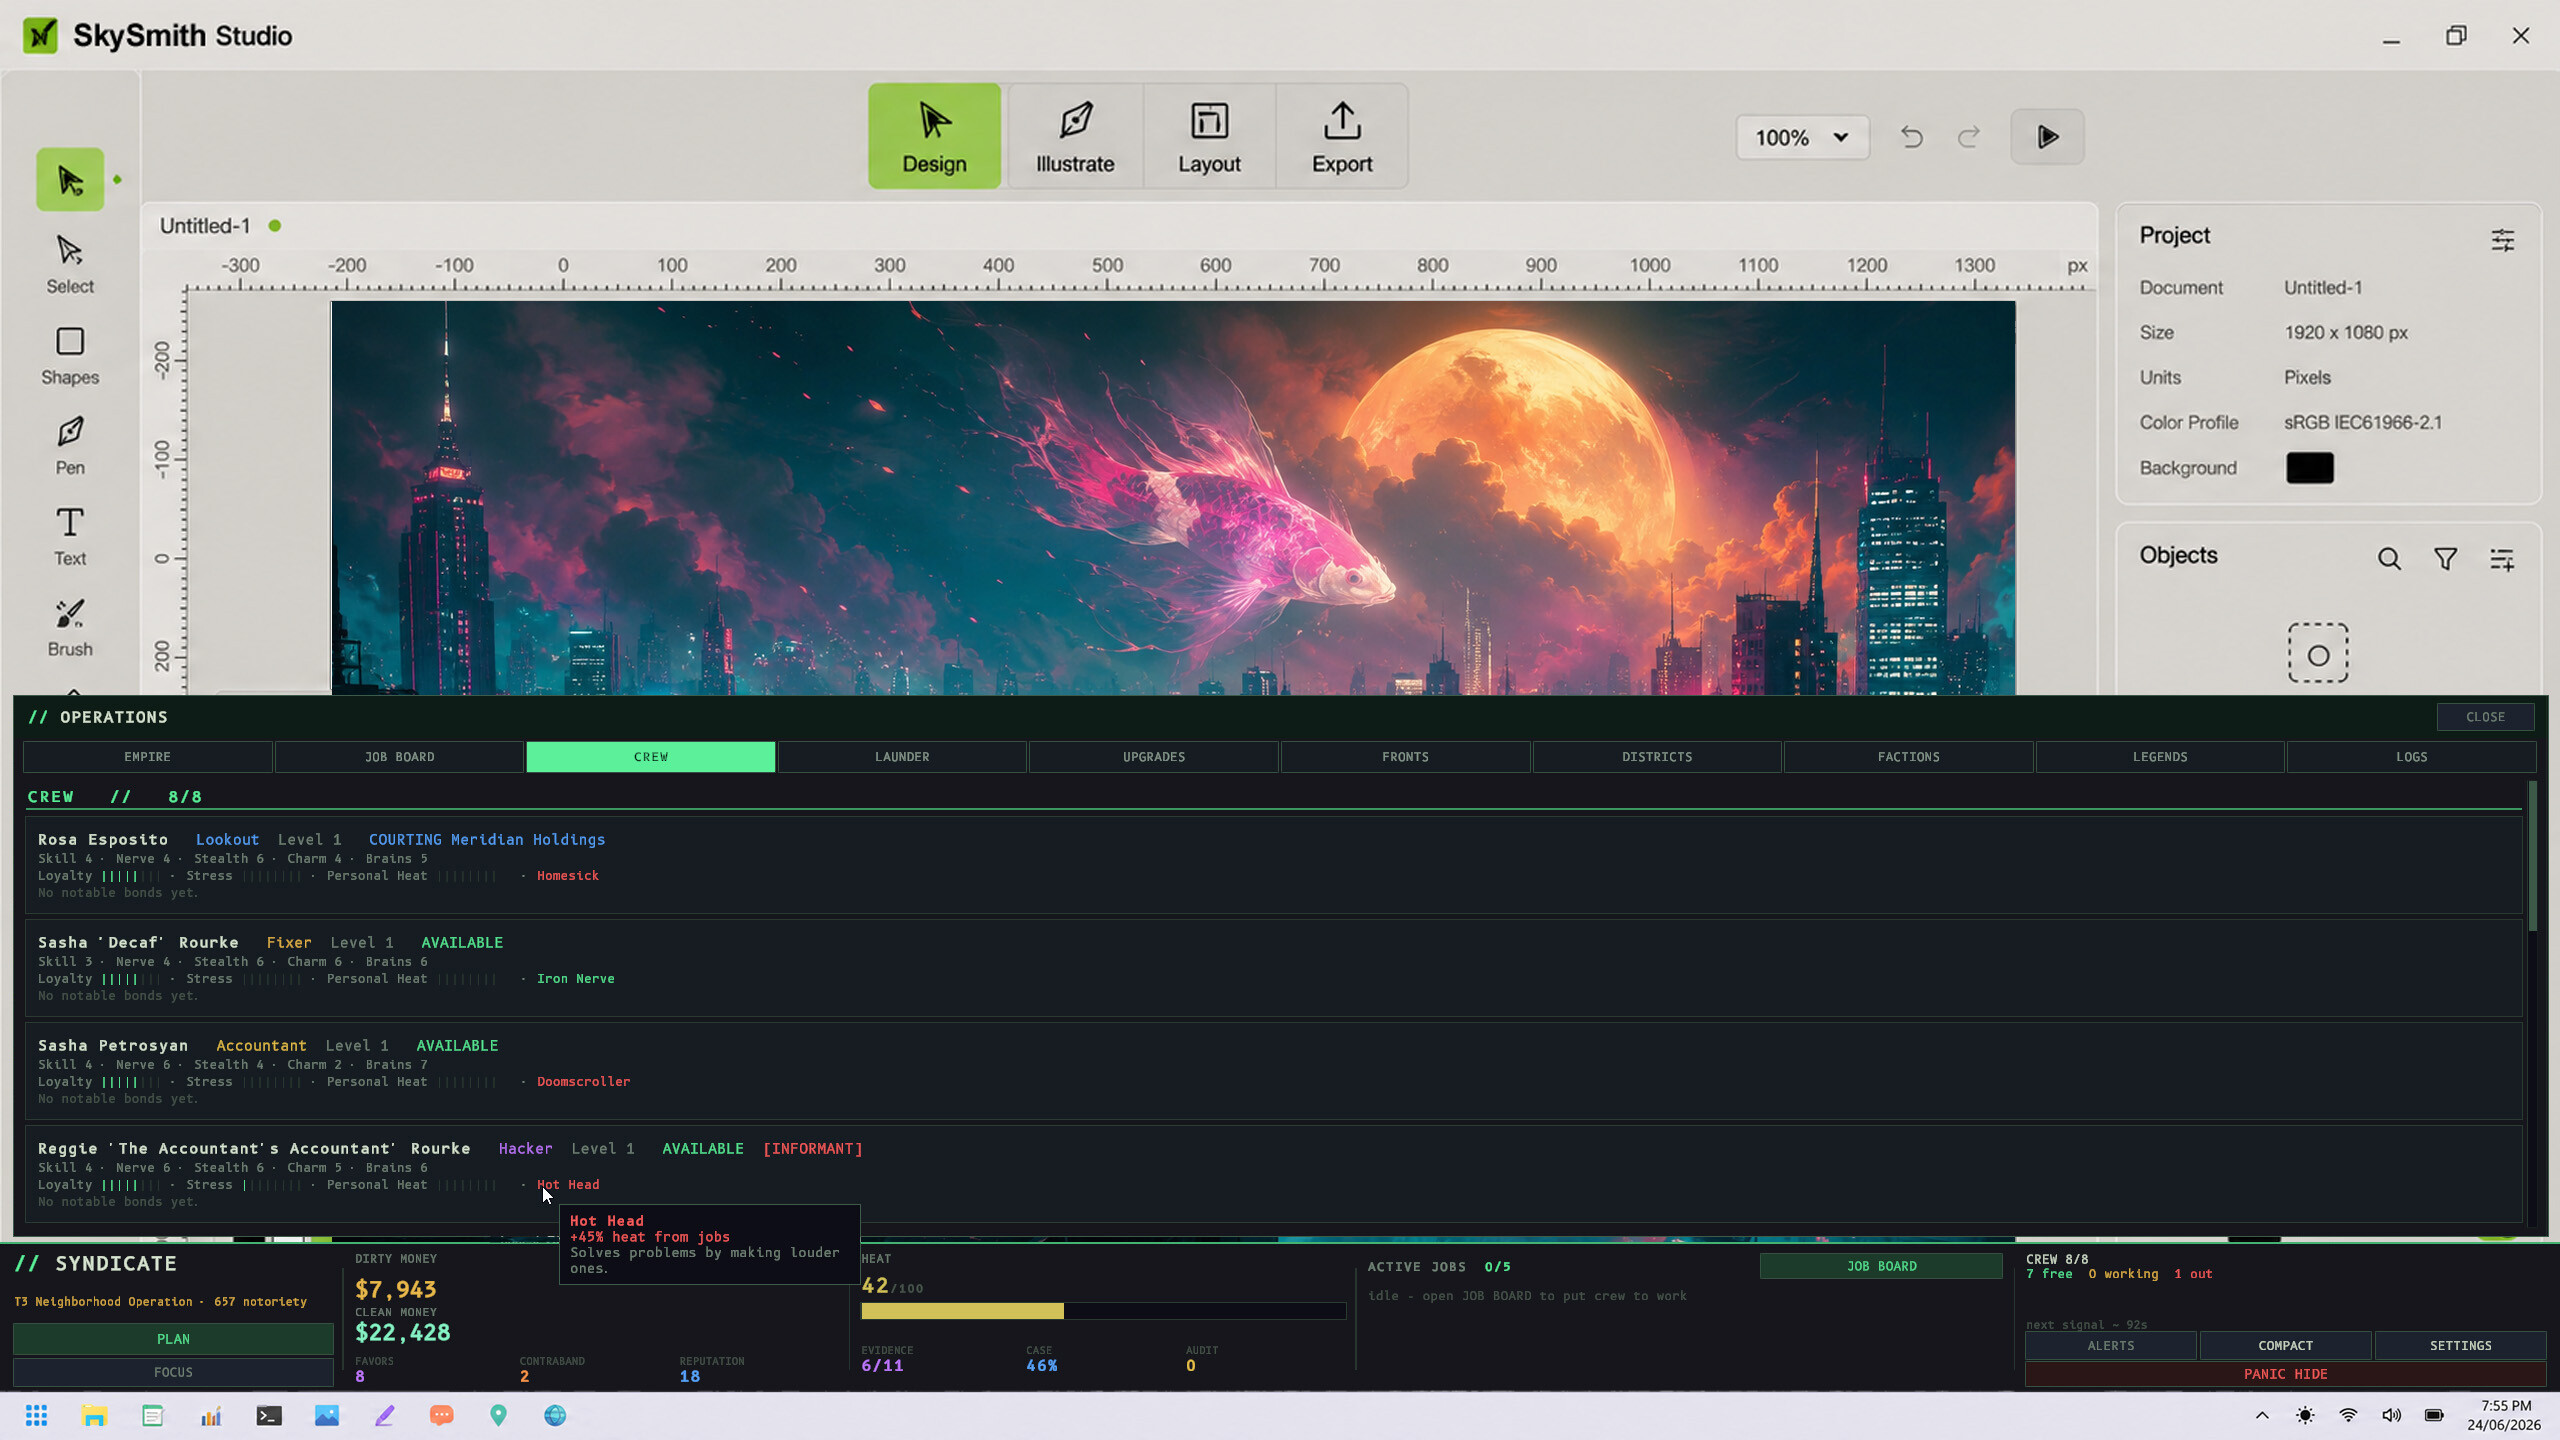The image size is (2560, 1440).
Task: Filter the Objects panel
Action: pos(2445,559)
